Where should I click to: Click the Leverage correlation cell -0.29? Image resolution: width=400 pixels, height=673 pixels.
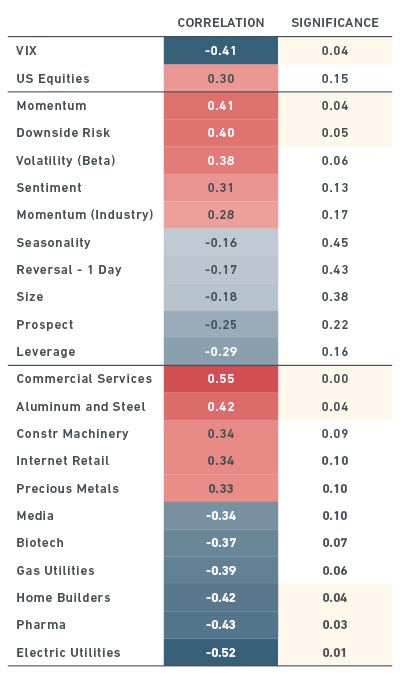tap(221, 352)
